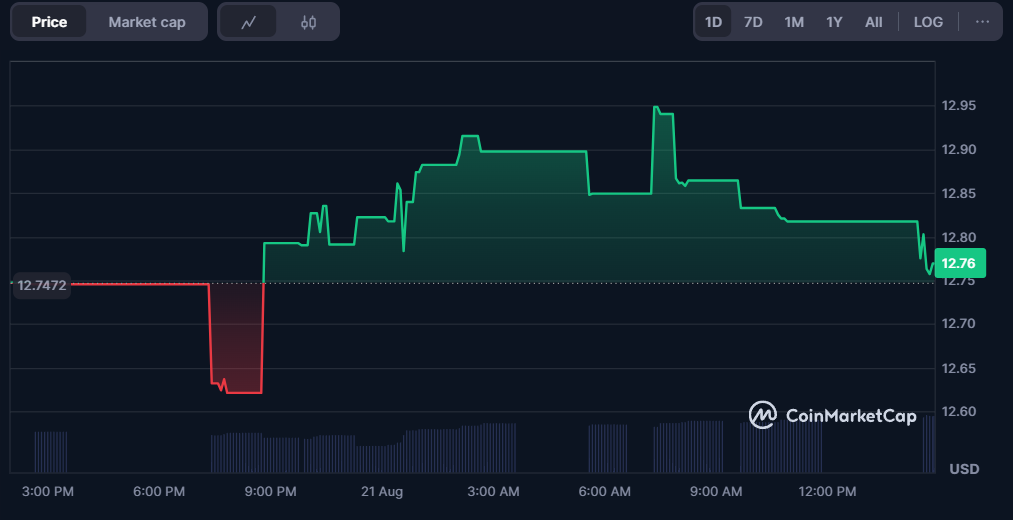Viewport: 1013px width, 520px height.
Task: Switch to candlestick chart view
Action: click(x=308, y=22)
